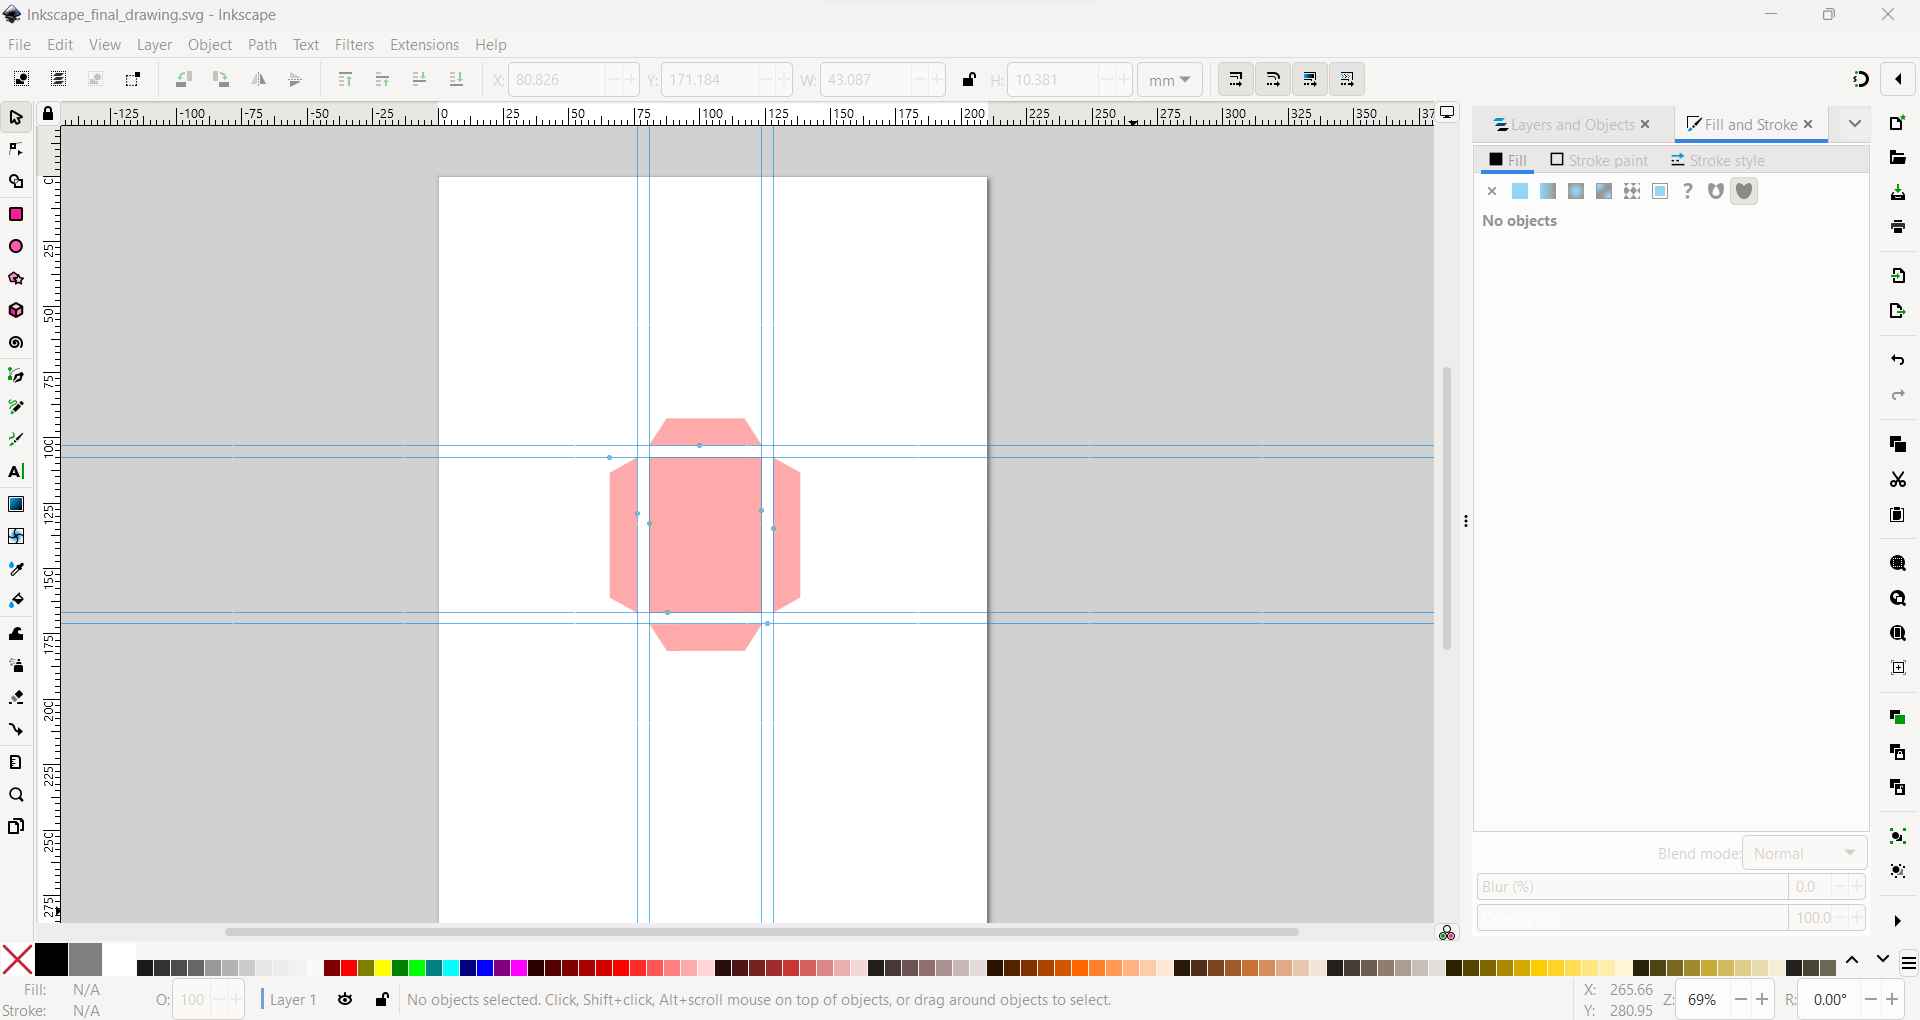1920x1020 pixels.
Task: Switch to Stroke paint tab
Action: coord(1599,161)
